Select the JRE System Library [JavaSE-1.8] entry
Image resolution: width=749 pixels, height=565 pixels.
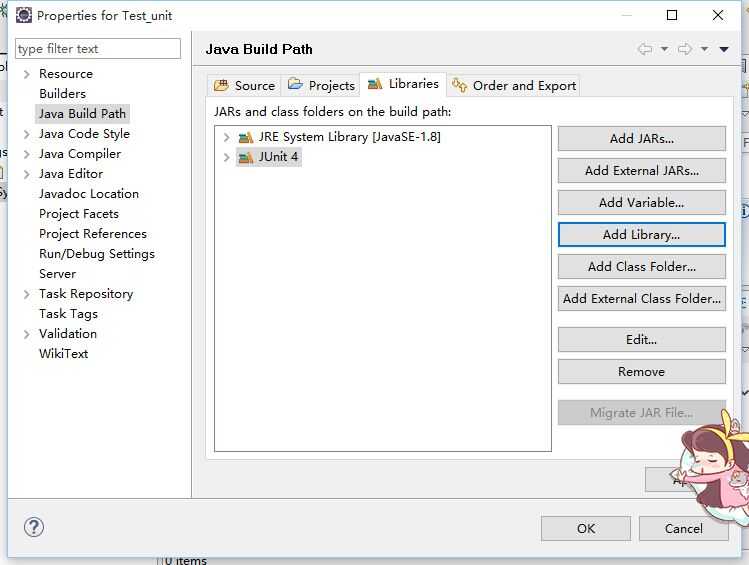(x=349, y=138)
